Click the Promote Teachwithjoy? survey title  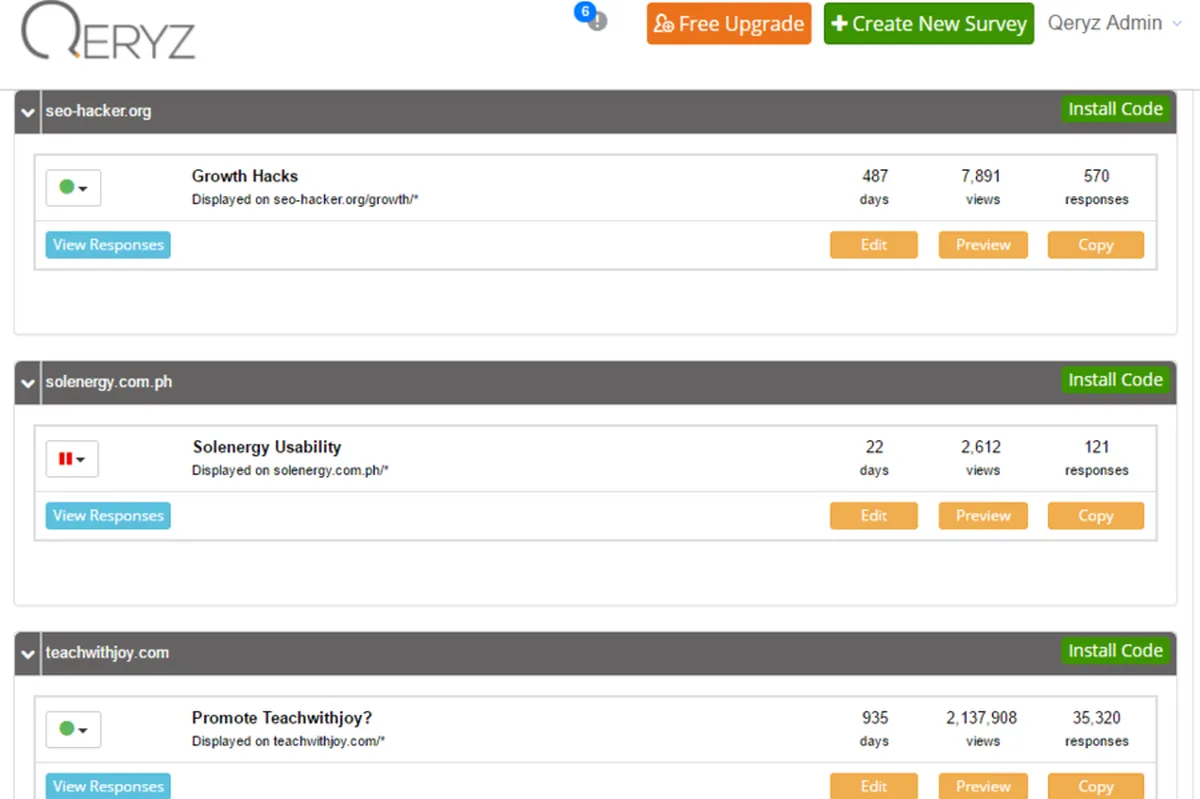tap(282, 718)
